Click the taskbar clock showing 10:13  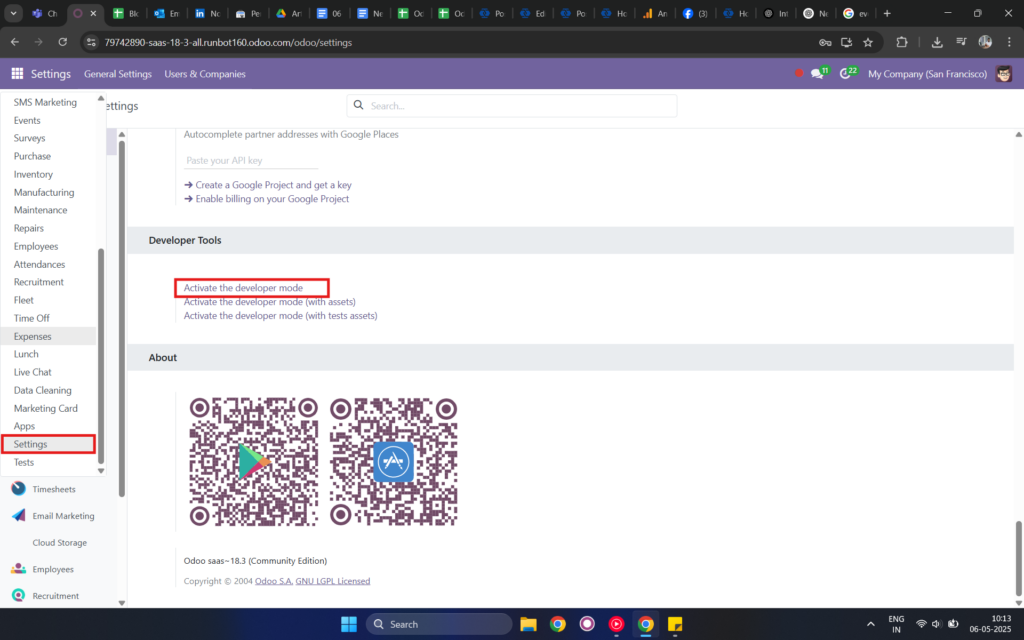click(x=991, y=624)
